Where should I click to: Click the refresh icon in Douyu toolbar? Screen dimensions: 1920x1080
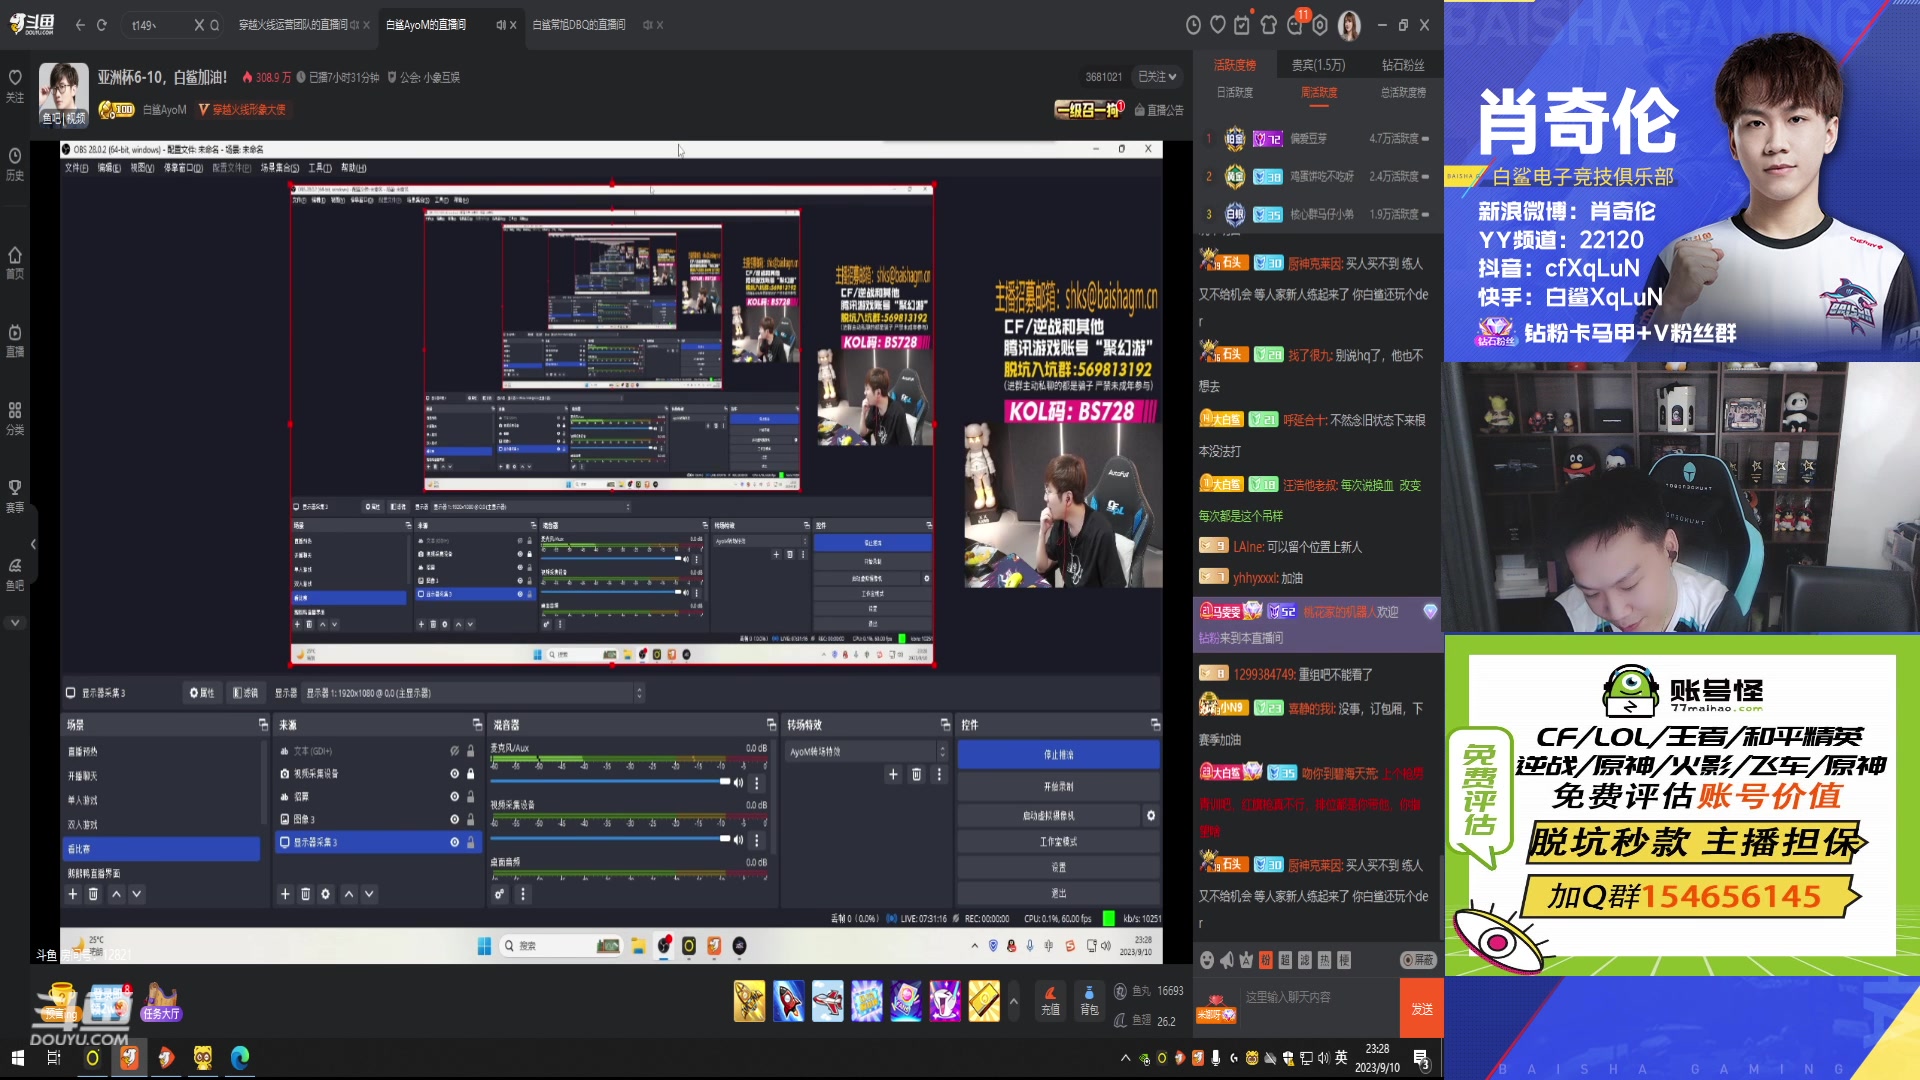click(x=102, y=25)
